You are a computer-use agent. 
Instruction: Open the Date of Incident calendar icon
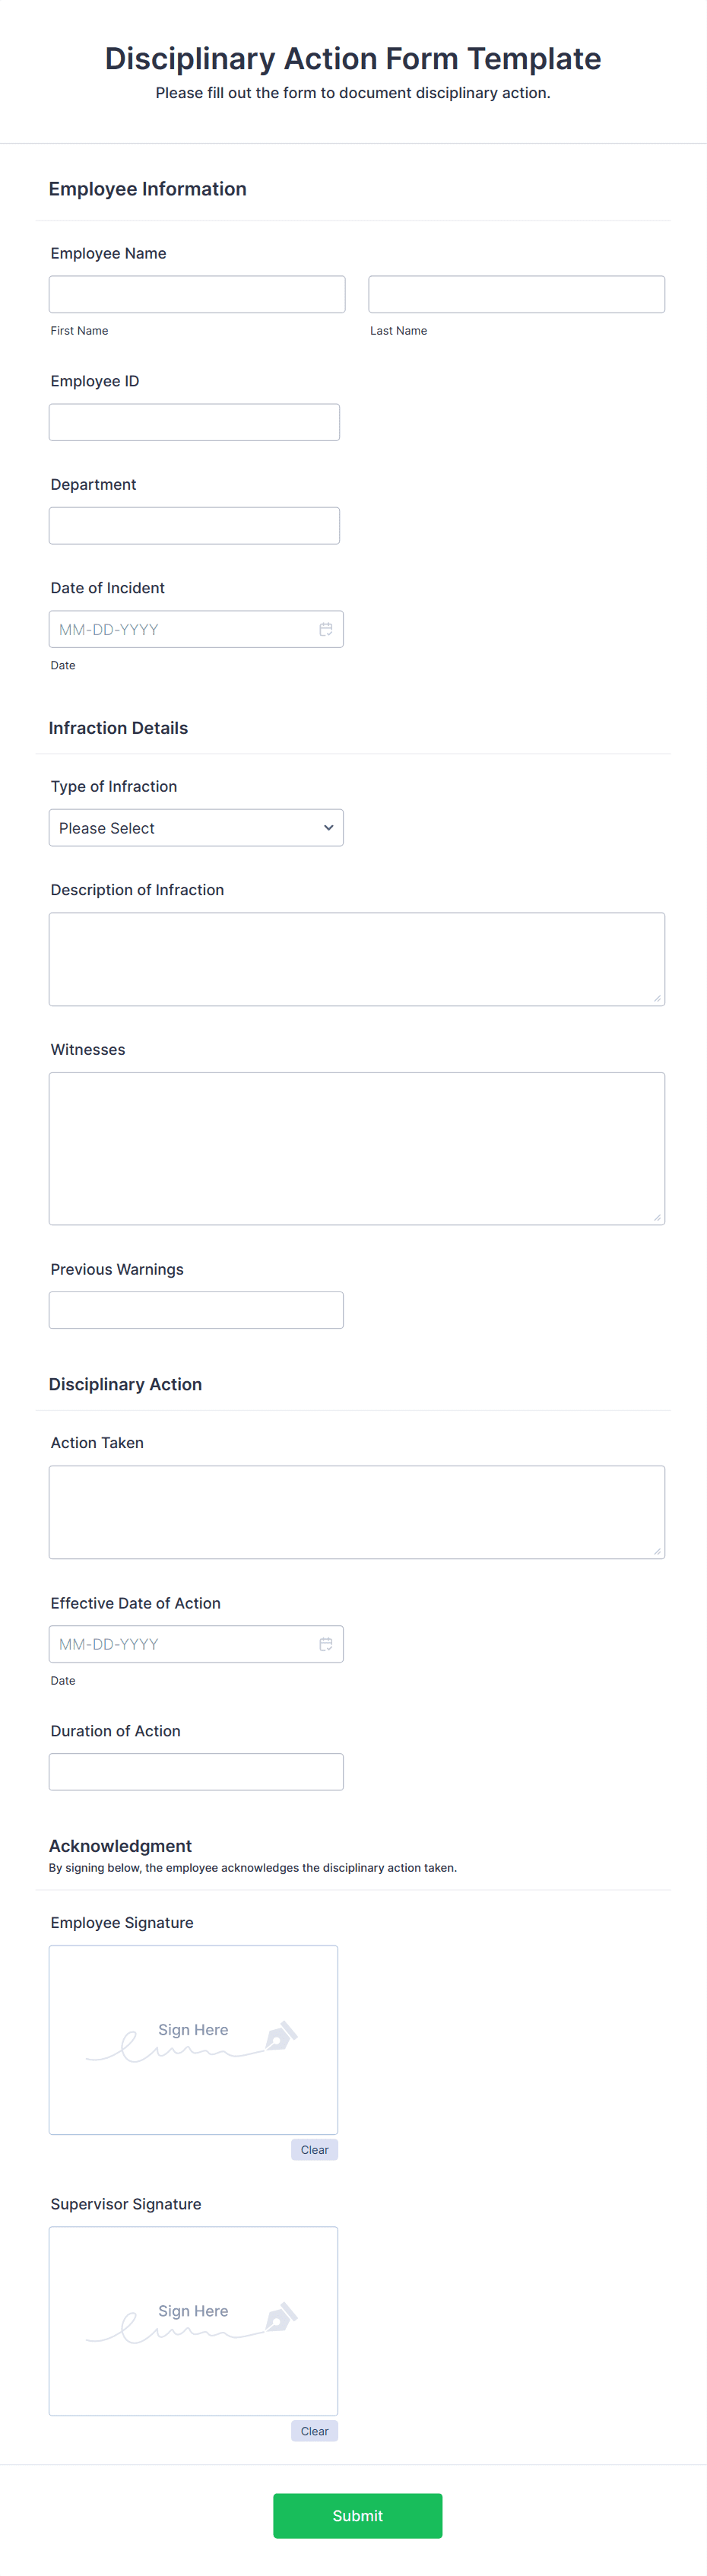pos(326,629)
